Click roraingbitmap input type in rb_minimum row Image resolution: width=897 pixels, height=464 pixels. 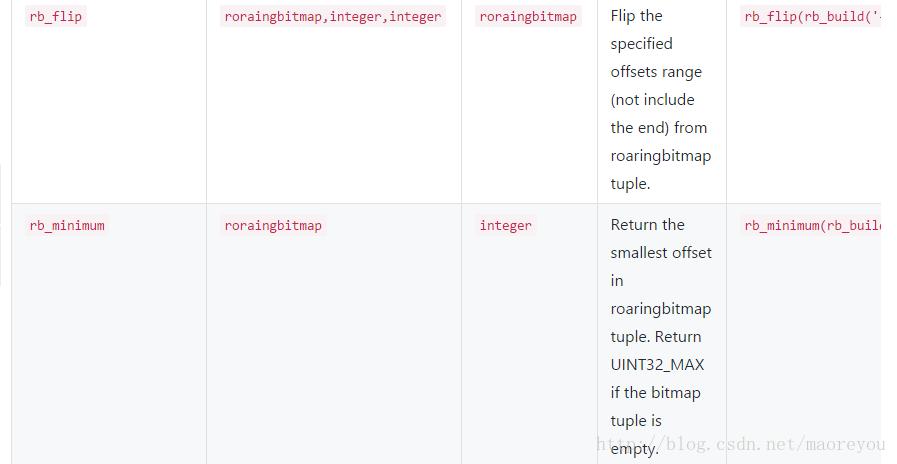click(273, 225)
